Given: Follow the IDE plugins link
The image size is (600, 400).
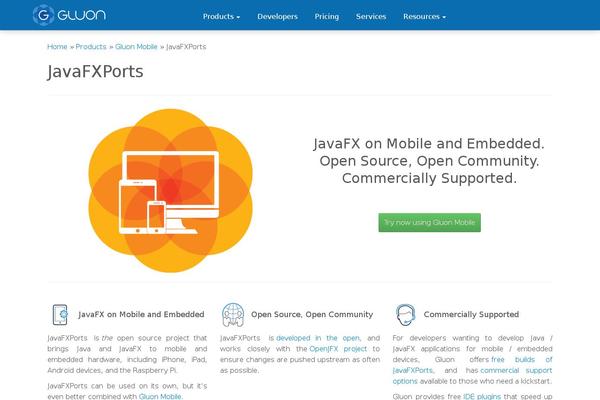Looking at the screenshot, I should (x=482, y=396).
